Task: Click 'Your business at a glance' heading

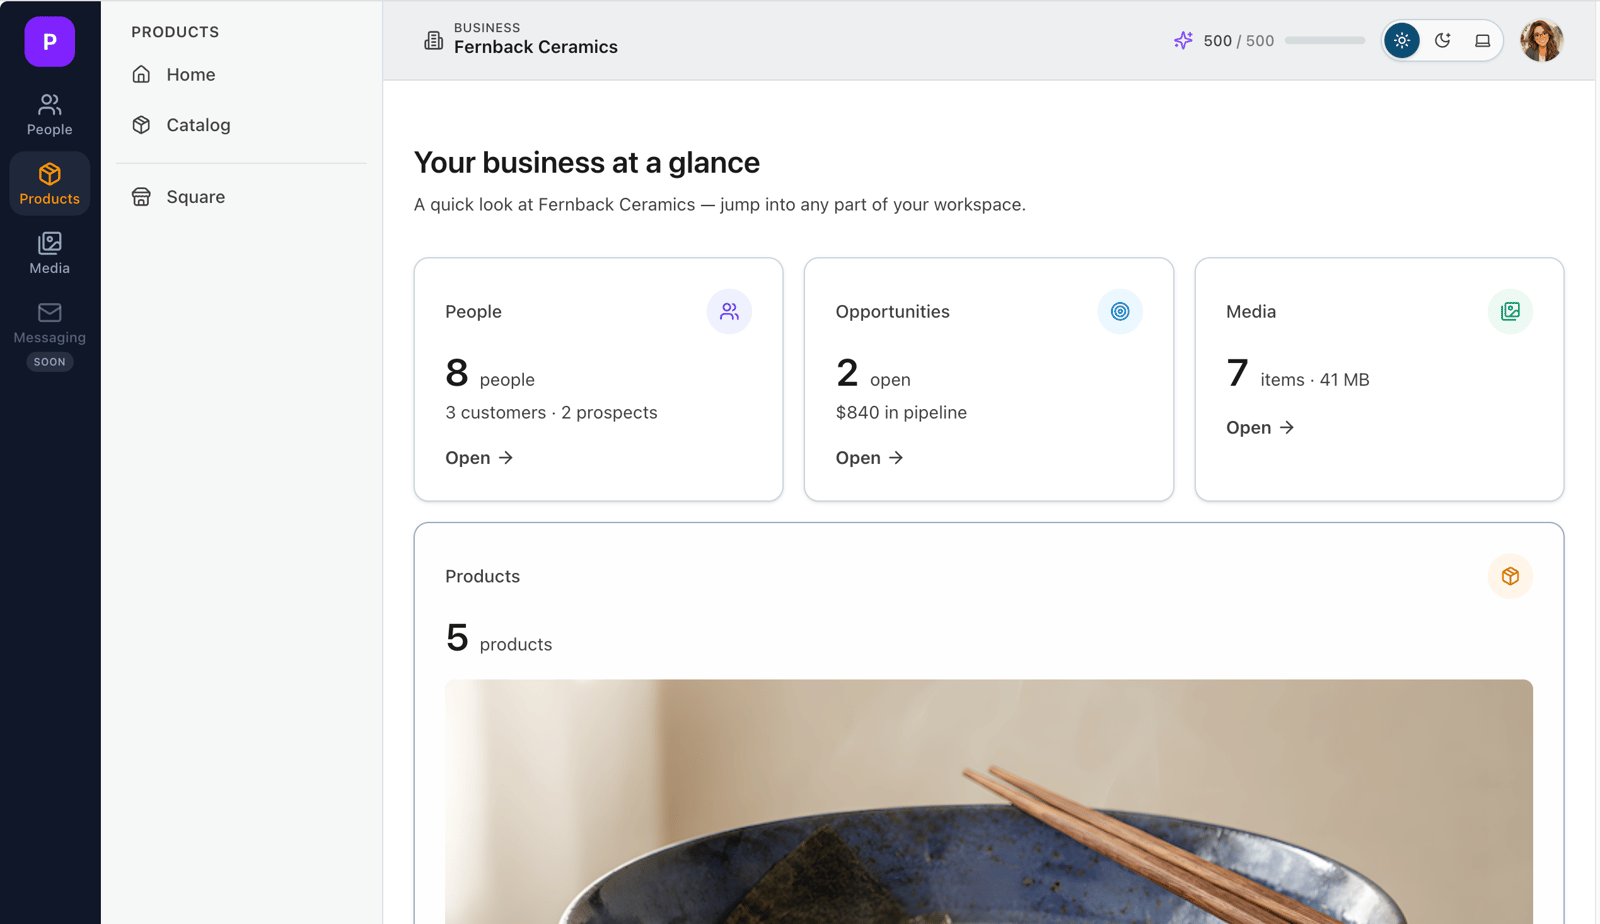Action: click(587, 162)
